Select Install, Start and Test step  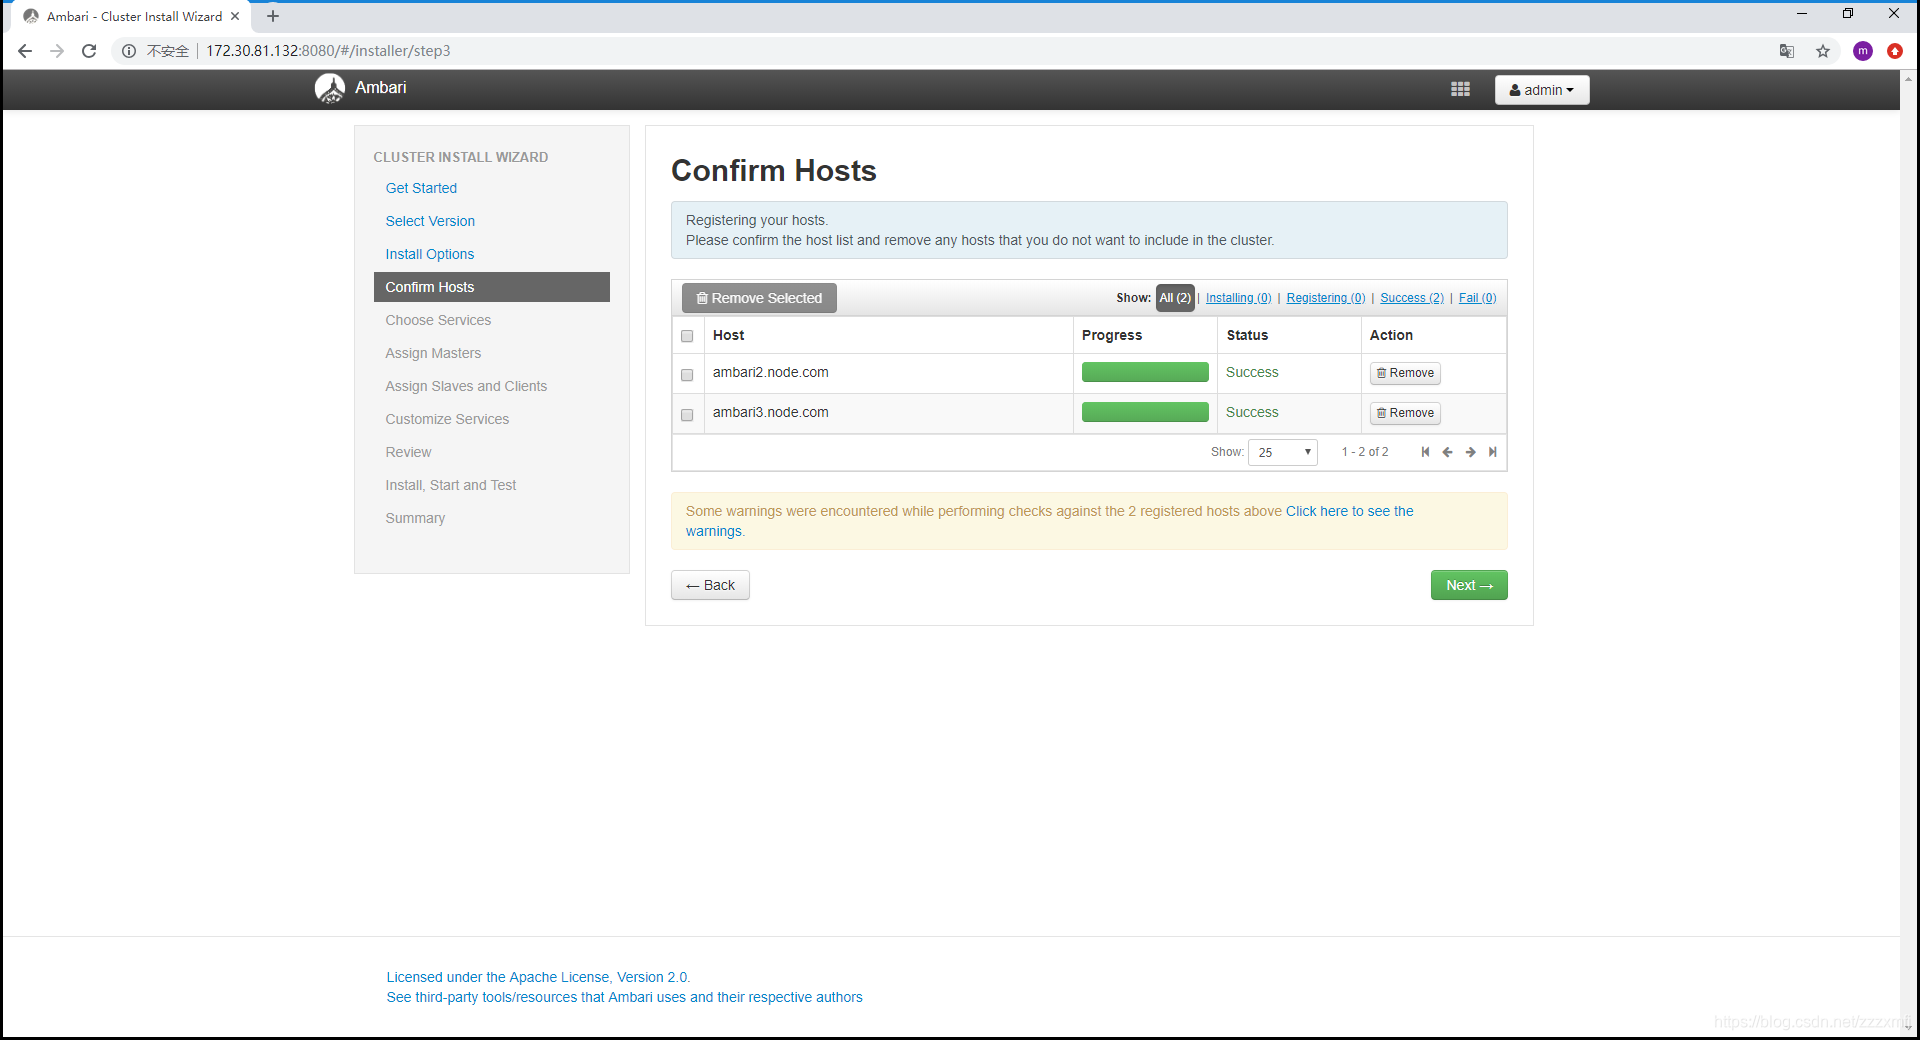pyautogui.click(x=451, y=485)
